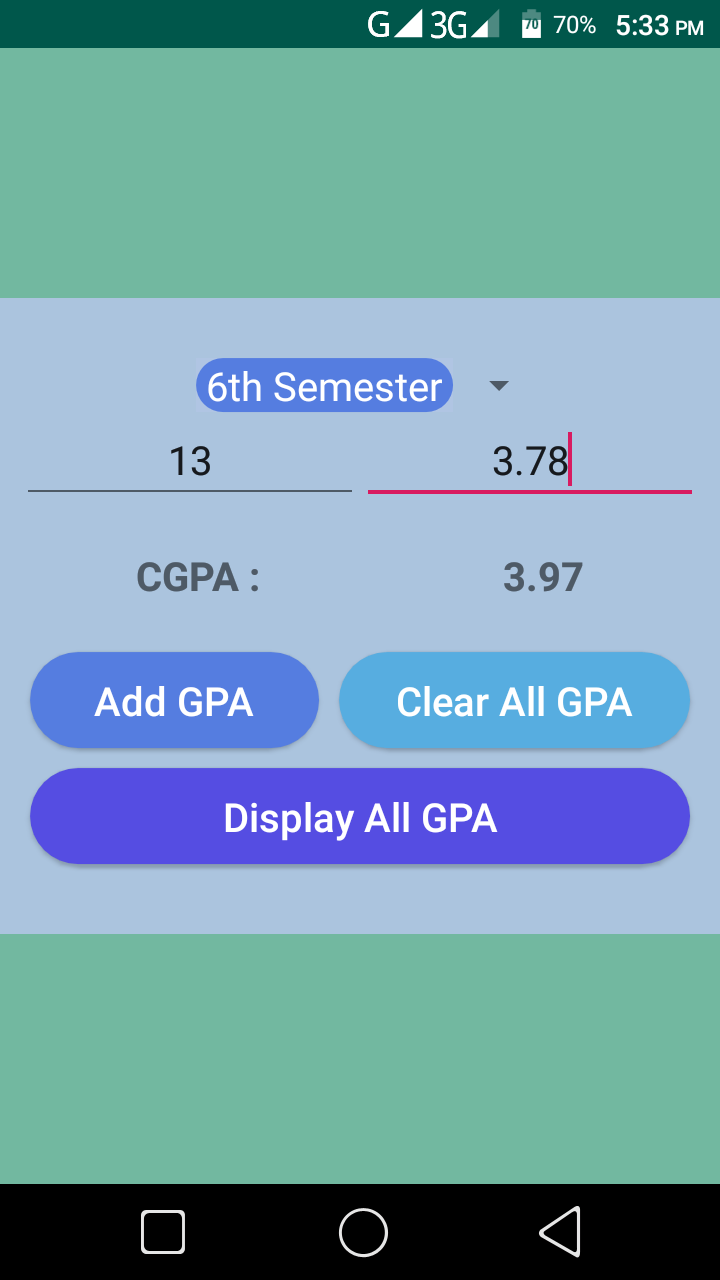Focus the GPA input showing 3.78

[x=530, y=461]
